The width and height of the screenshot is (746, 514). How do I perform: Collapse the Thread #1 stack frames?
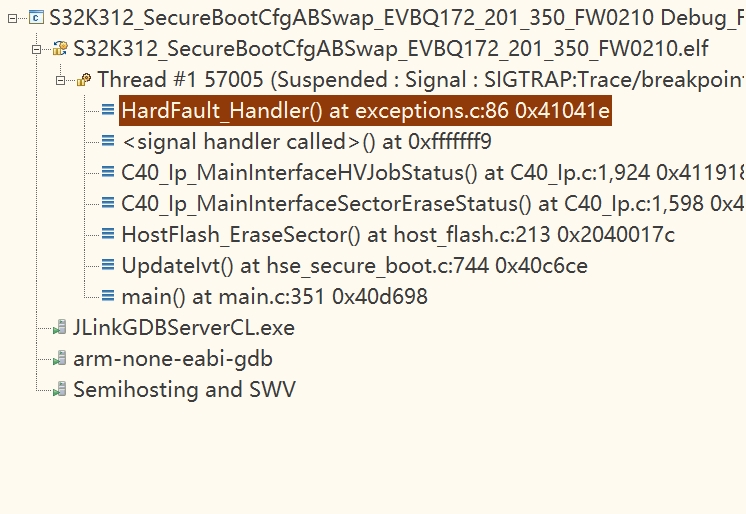(60, 79)
